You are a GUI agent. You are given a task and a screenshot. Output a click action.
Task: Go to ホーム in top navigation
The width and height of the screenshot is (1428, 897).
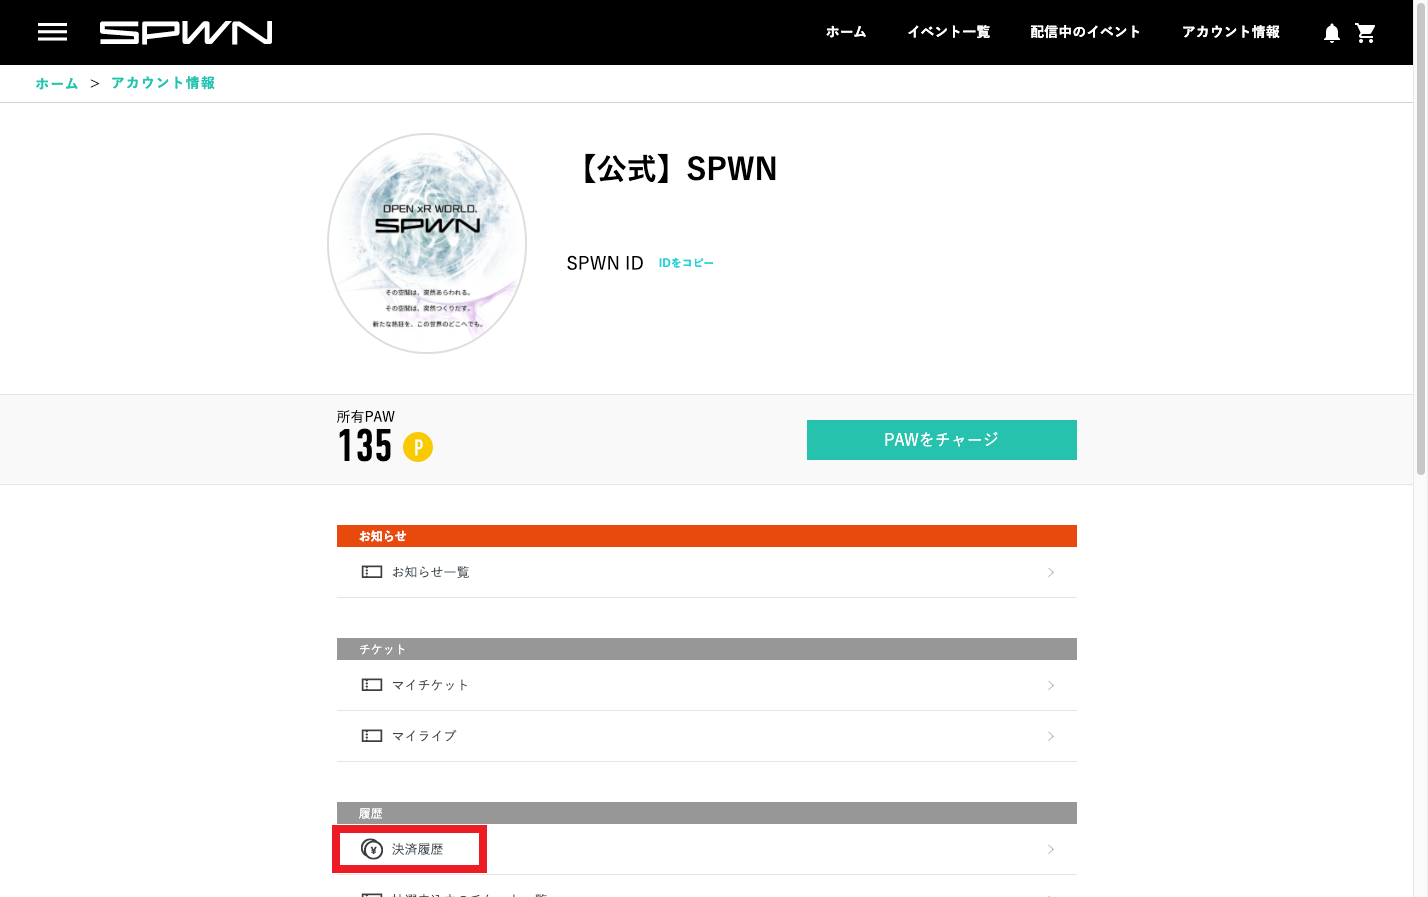point(846,32)
